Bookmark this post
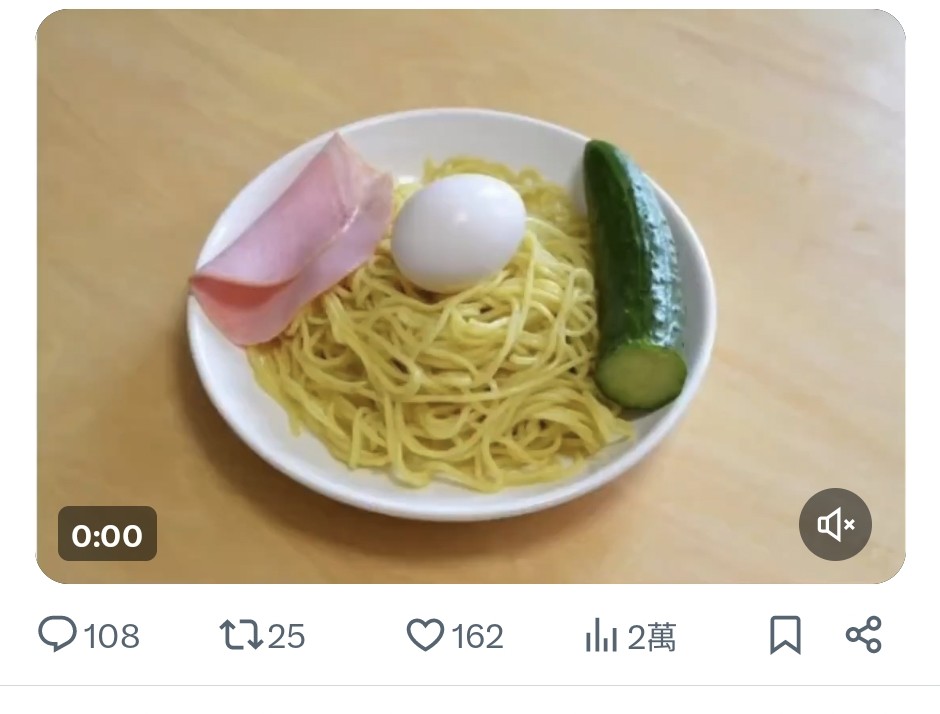Screen dimensions: 940x714 click(785, 635)
